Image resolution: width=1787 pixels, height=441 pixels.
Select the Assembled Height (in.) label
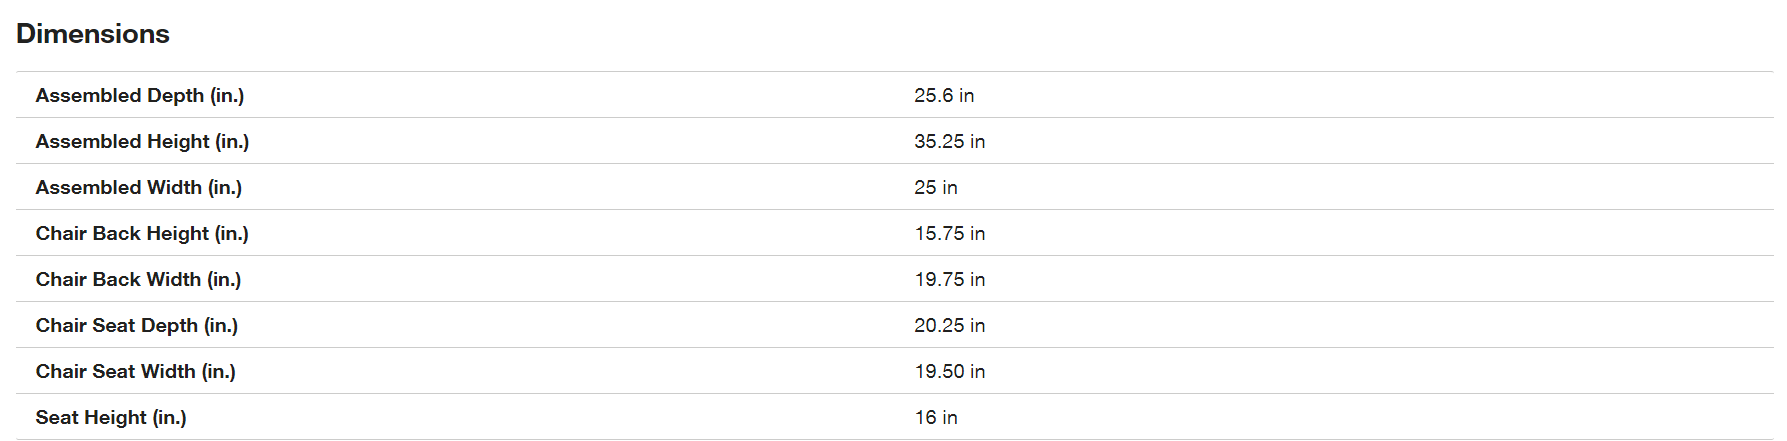tap(143, 141)
